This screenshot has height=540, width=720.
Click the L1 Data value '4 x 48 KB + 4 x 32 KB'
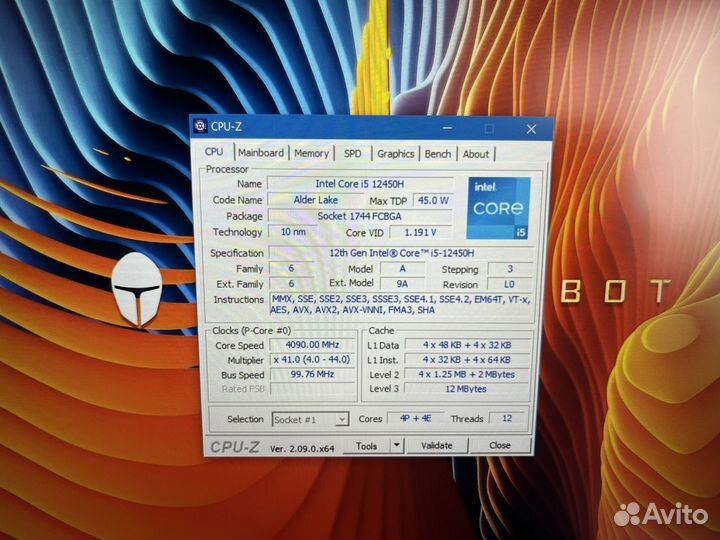click(x=467, y=345)
